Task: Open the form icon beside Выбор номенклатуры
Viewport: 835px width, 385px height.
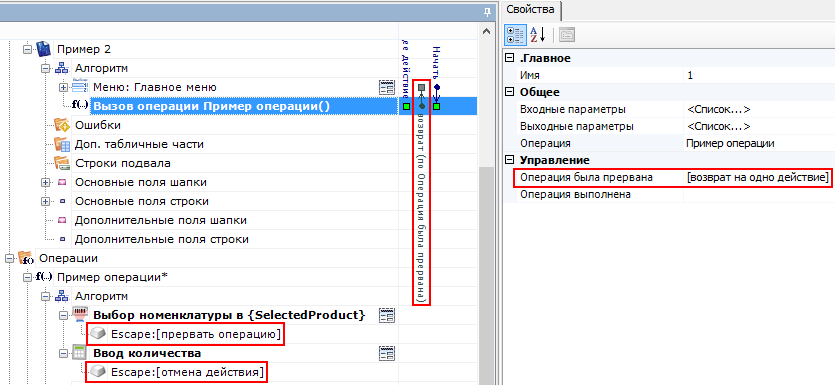Action: (386, 315)
